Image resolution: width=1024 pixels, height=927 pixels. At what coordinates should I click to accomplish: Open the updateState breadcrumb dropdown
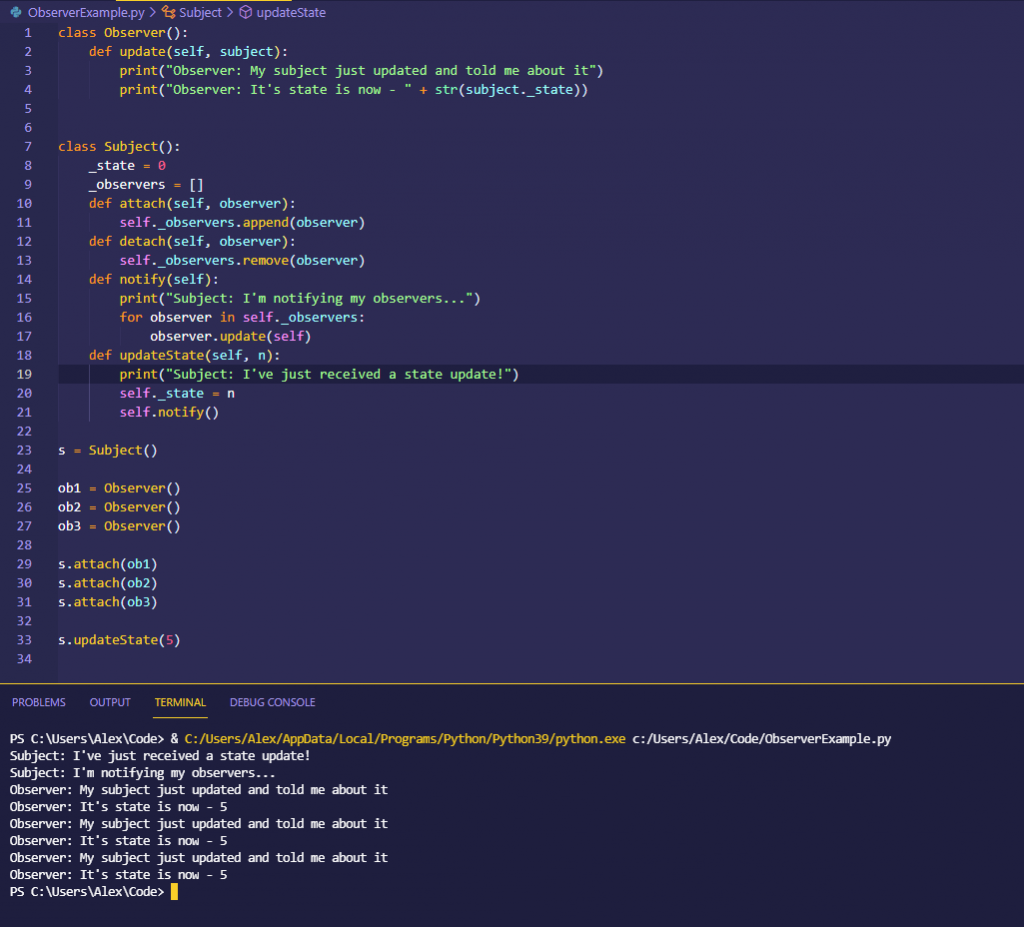click(x=291, y=12)
